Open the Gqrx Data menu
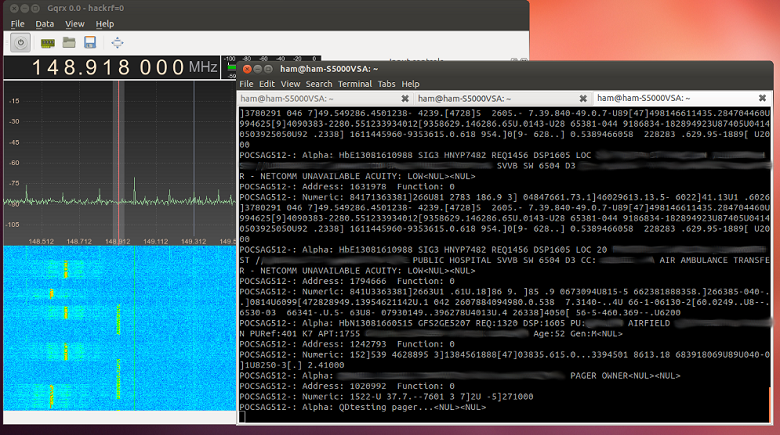This screenshot has height=435, width=780. pos(45,23)
